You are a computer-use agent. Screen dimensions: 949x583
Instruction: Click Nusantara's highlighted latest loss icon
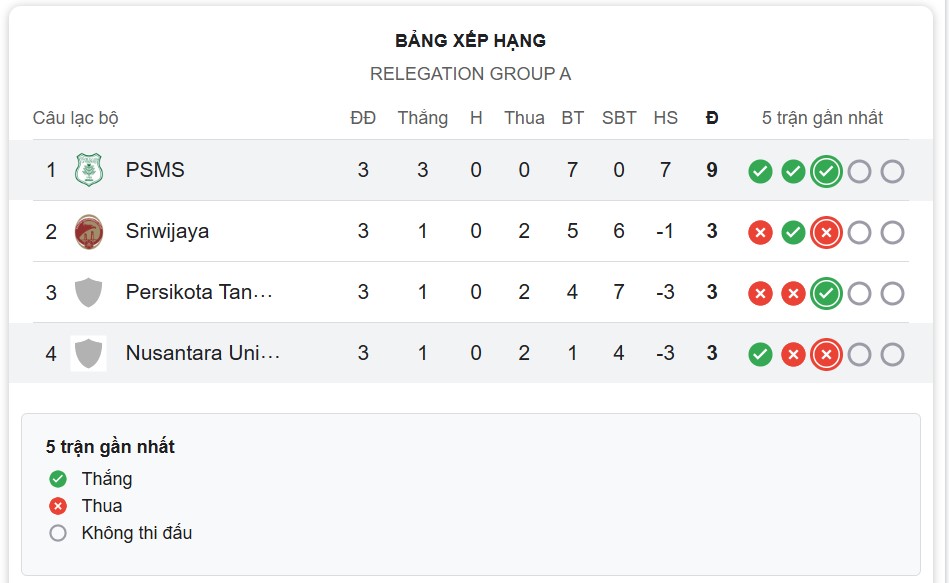826,355
